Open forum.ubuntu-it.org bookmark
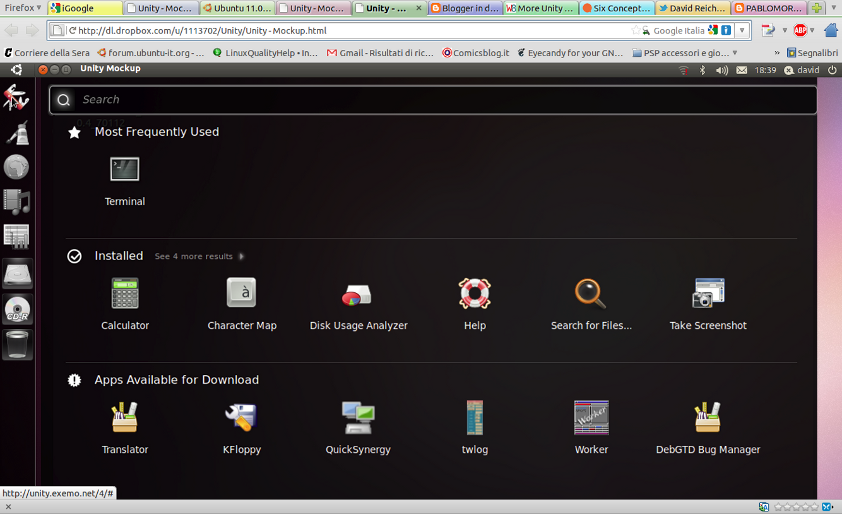 click(x=151, y=53)
